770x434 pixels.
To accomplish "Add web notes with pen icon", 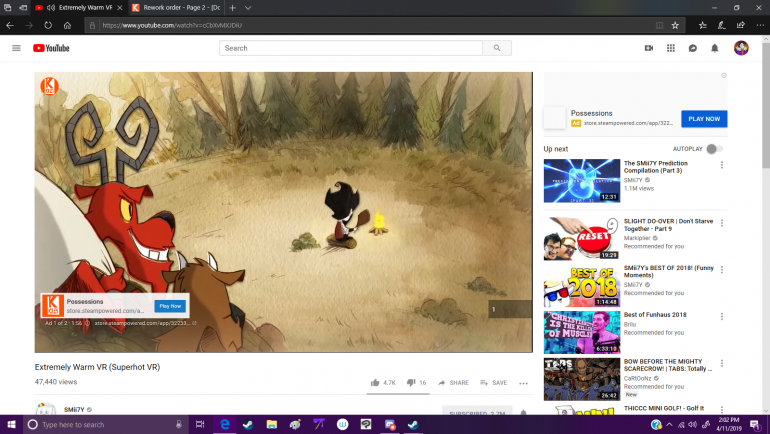I will (721, 25).
